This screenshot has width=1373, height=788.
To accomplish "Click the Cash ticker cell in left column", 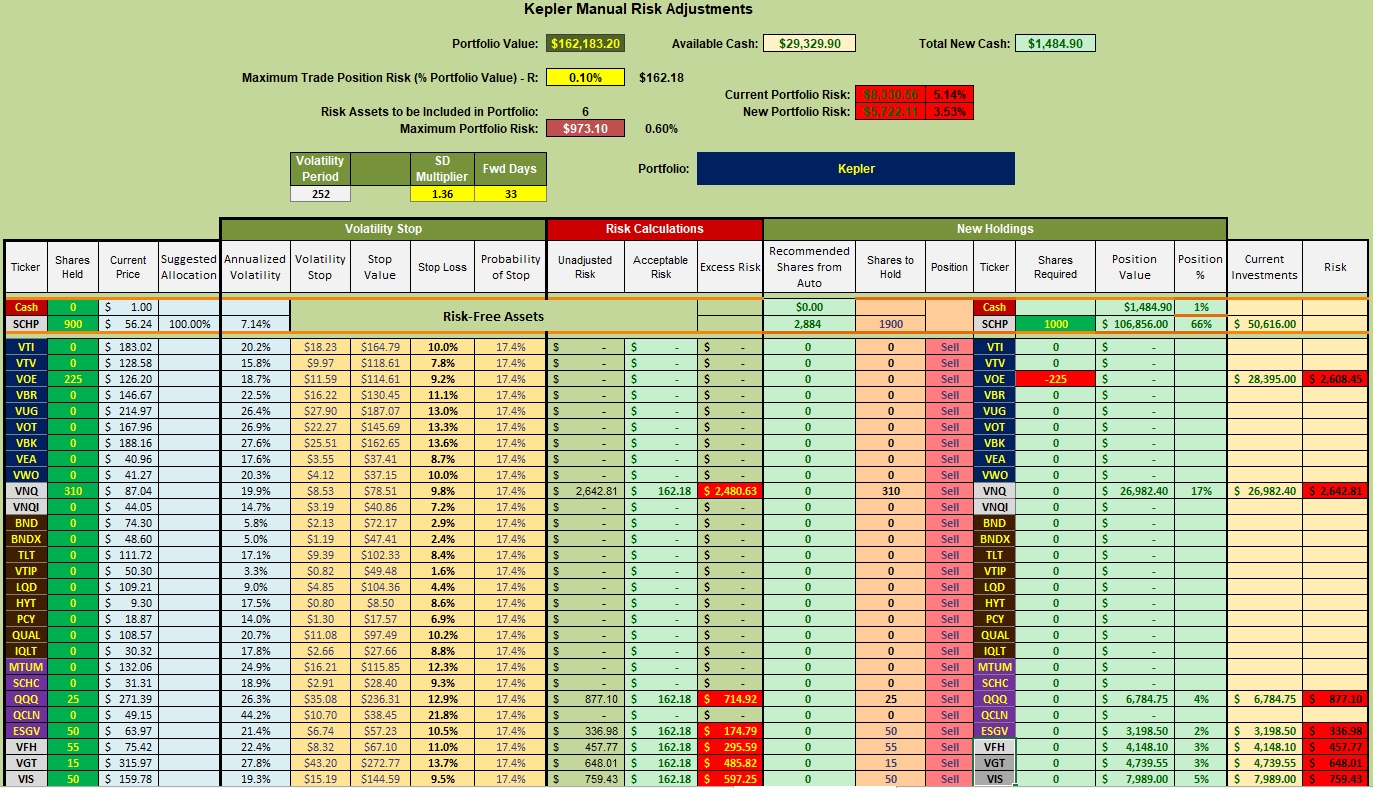I will pos(26,307).
